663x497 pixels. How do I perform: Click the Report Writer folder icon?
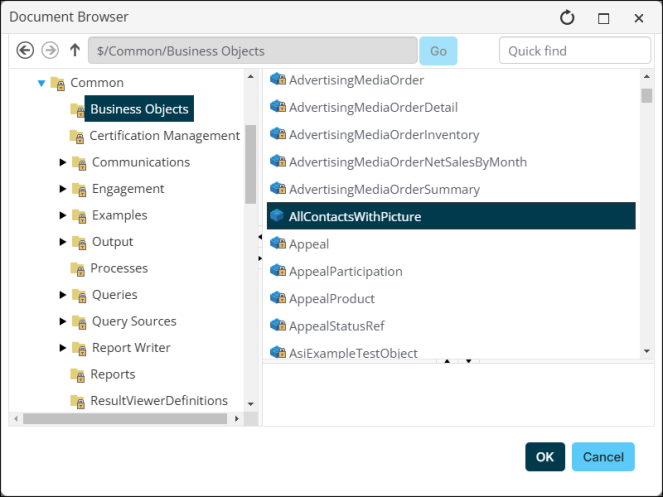79,349
